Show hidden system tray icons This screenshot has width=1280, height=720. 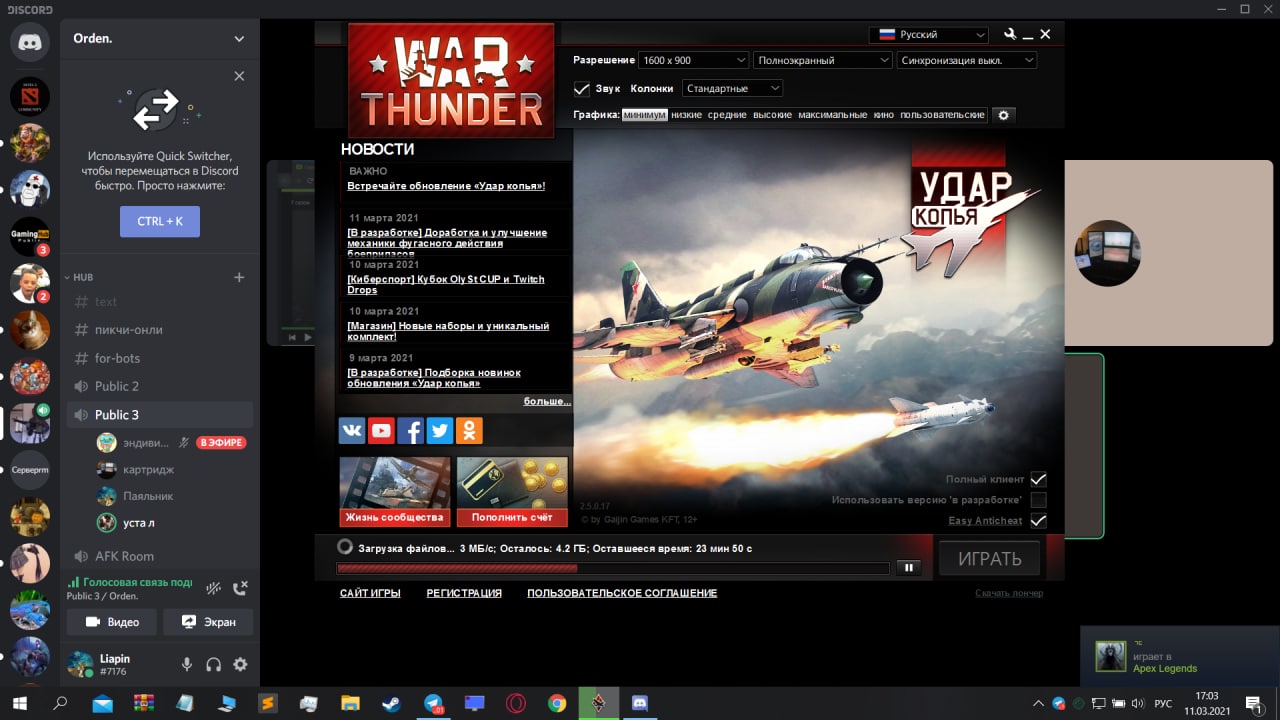pos(1038,703)
